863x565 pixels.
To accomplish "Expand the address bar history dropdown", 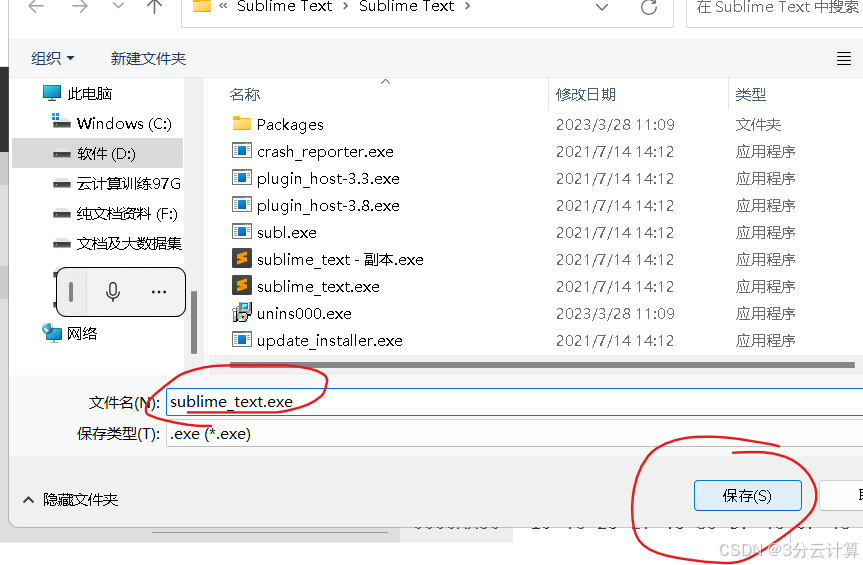I will click(602, 7).
